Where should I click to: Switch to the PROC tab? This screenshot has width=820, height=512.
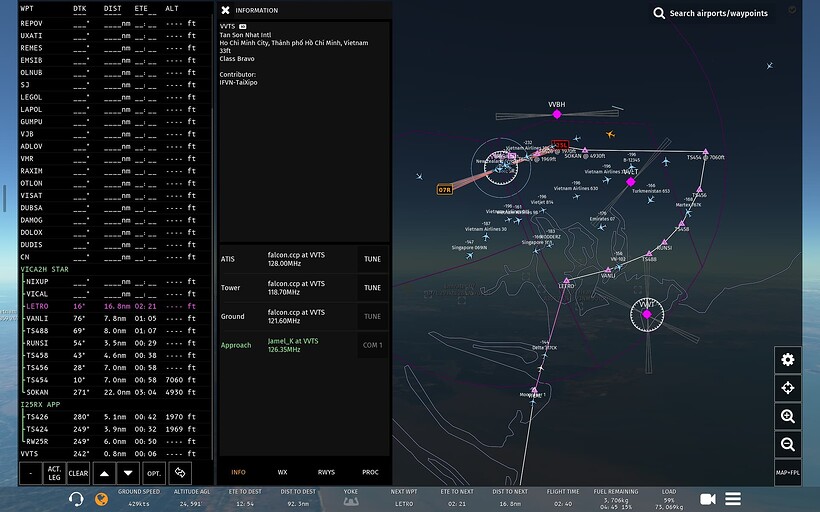click(370, 472)
